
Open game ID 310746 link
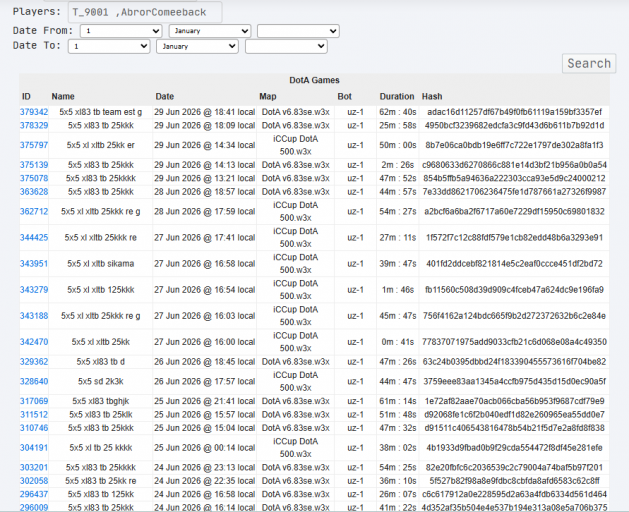point(34,428)
